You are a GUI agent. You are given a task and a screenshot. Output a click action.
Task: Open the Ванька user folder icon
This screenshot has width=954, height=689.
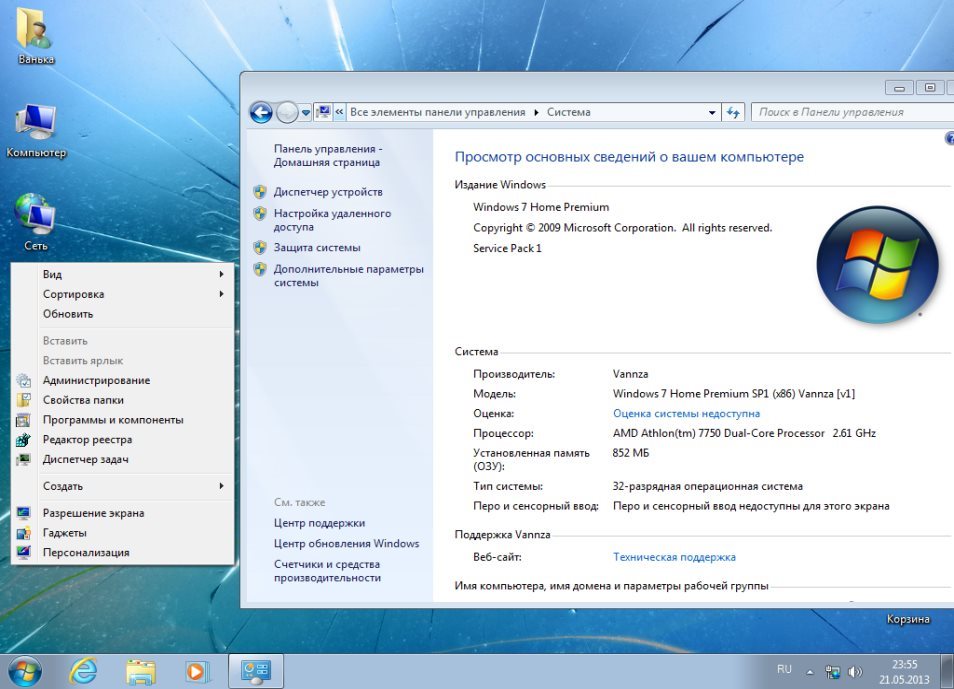pos(36,32)
